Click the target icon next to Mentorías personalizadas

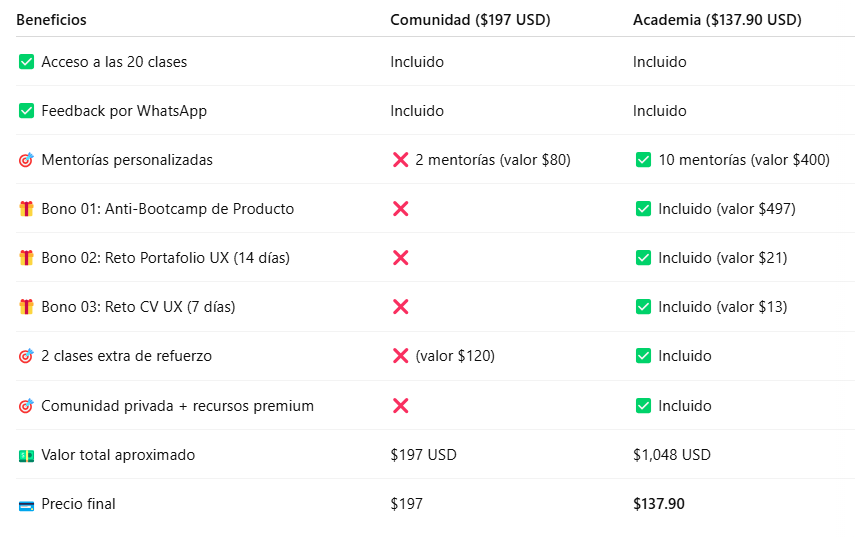click(x=26, y=160)
